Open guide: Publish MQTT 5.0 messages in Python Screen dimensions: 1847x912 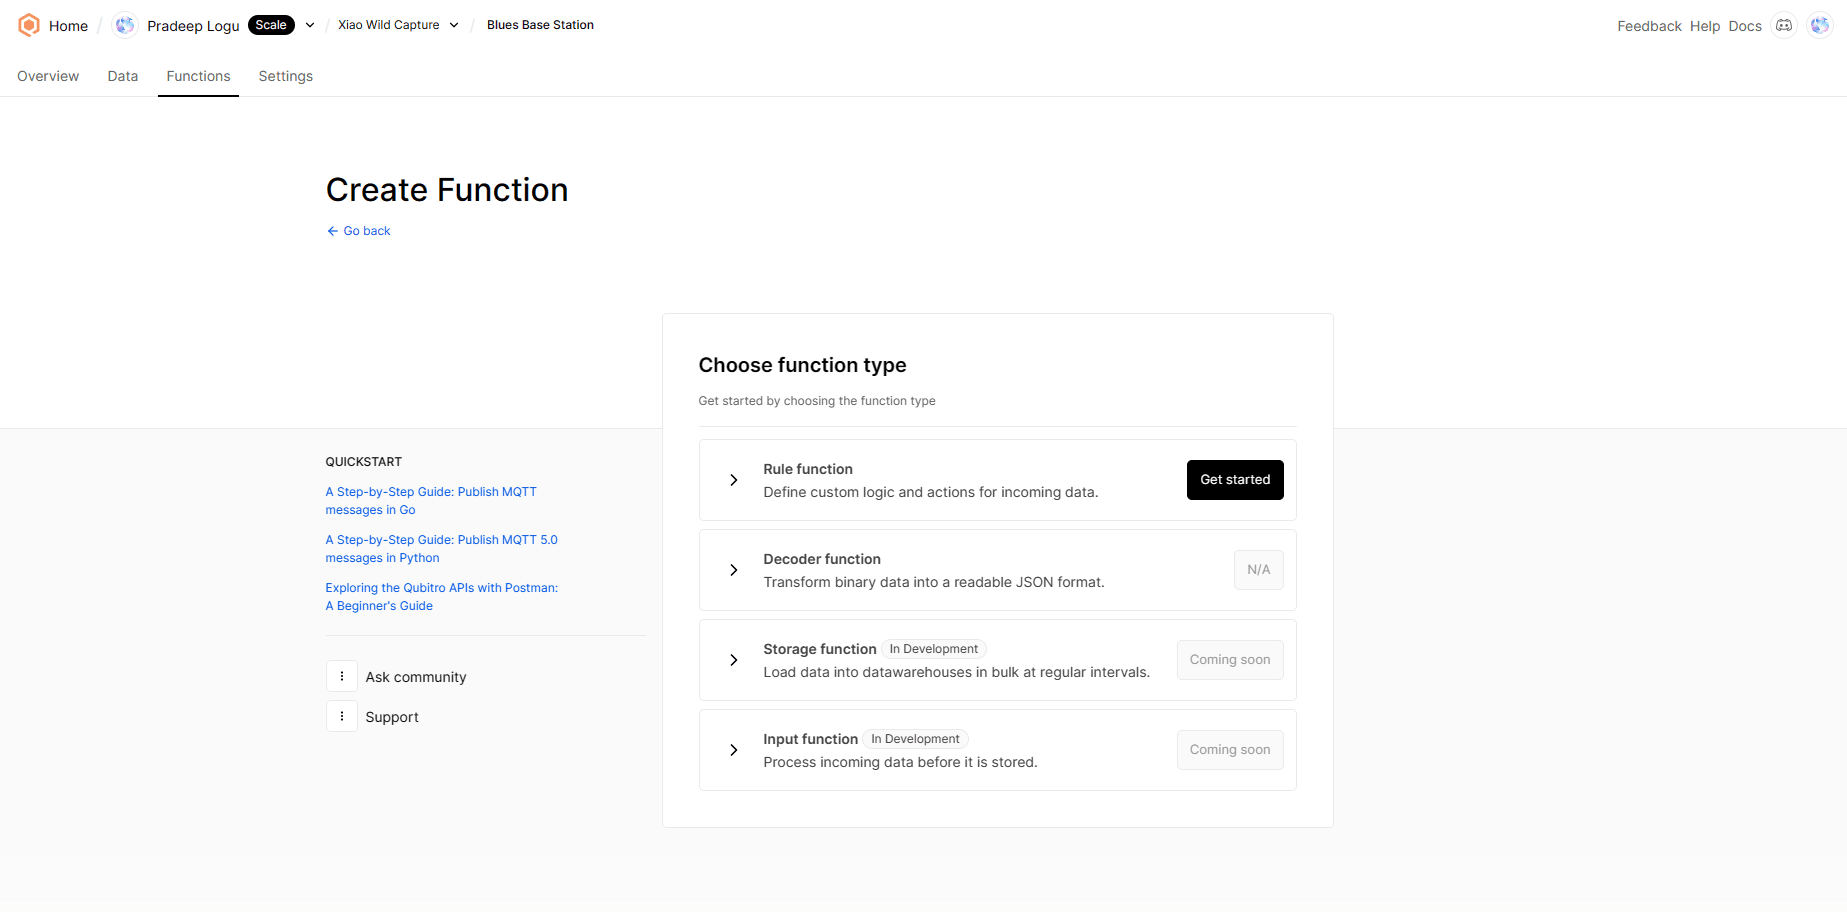point(441,549)
